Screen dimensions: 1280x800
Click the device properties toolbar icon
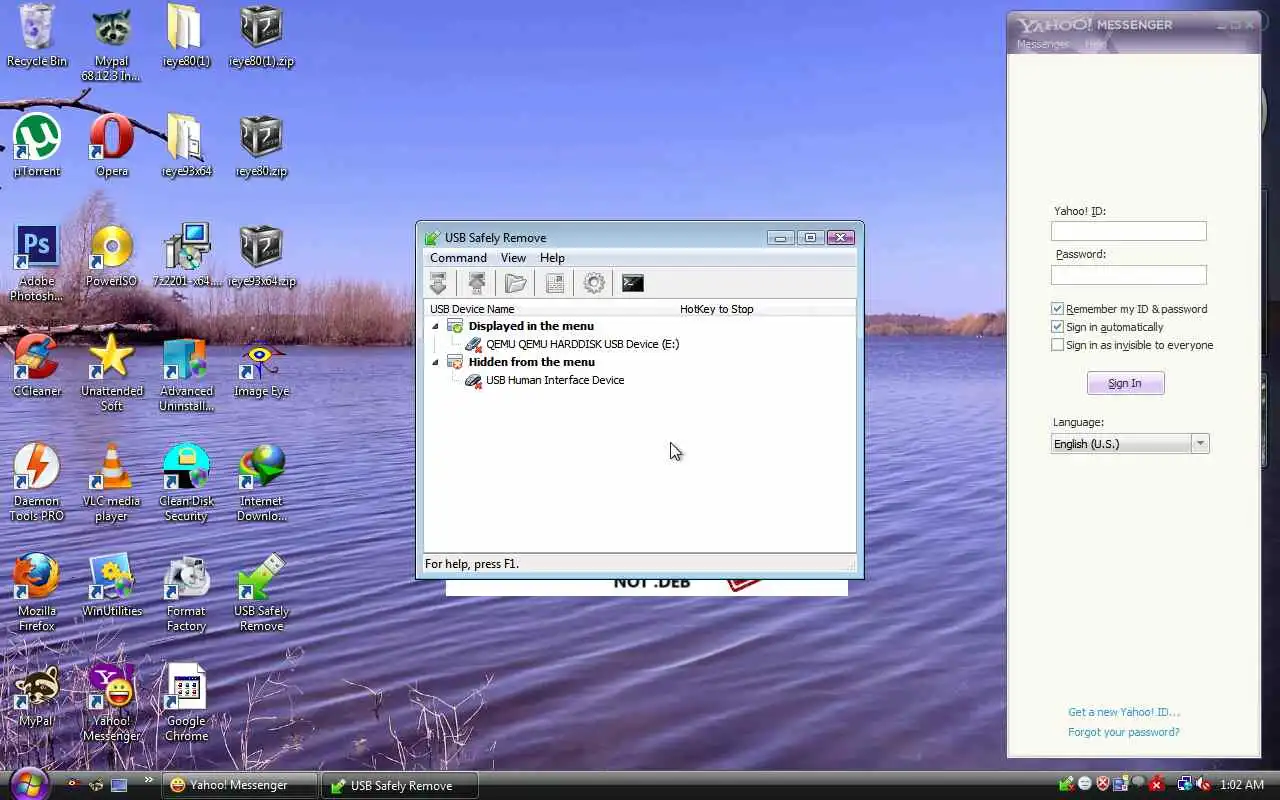pyautogui.click(x=555, y=283)
